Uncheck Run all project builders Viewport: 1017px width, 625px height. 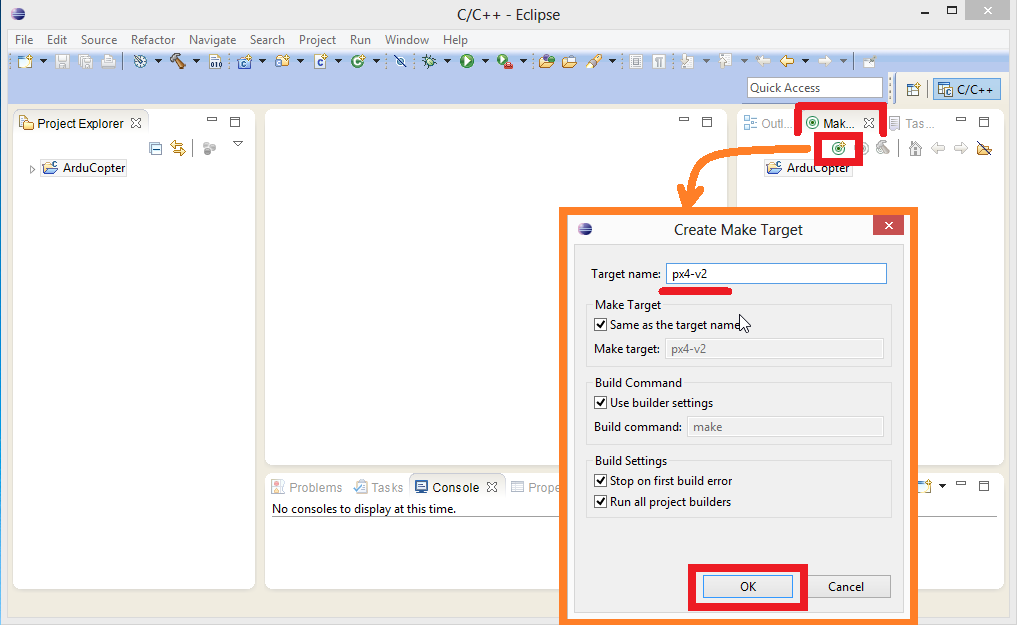point(601,502)
